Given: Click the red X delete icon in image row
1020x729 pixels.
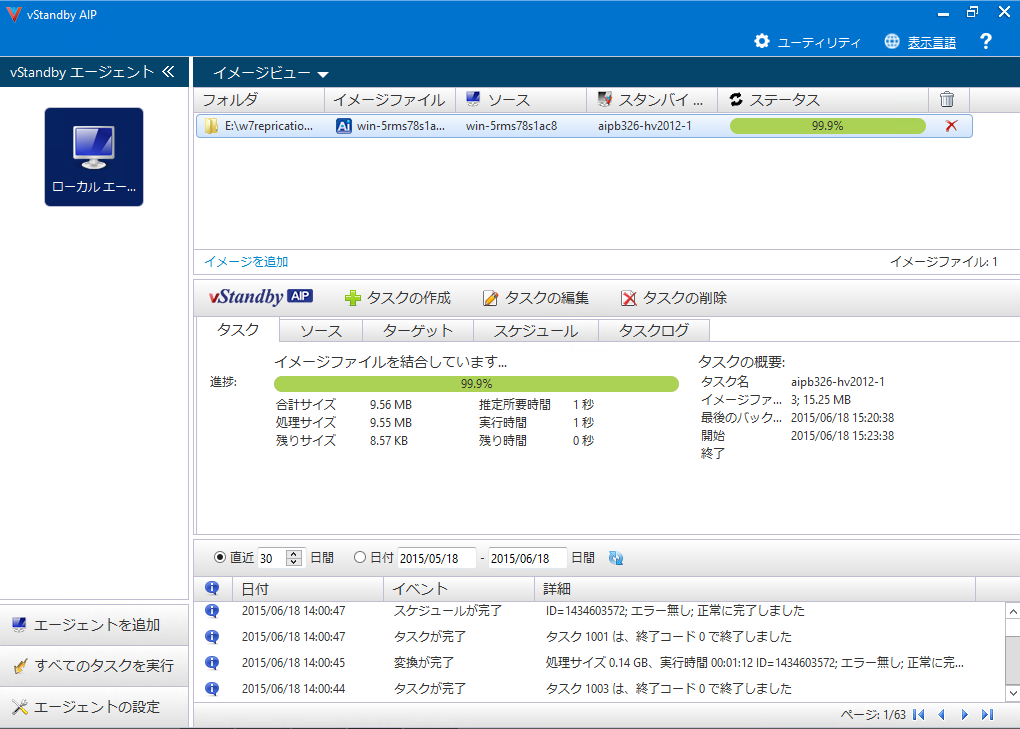Looking at the screenshot, I should click(x=951, y=126).
